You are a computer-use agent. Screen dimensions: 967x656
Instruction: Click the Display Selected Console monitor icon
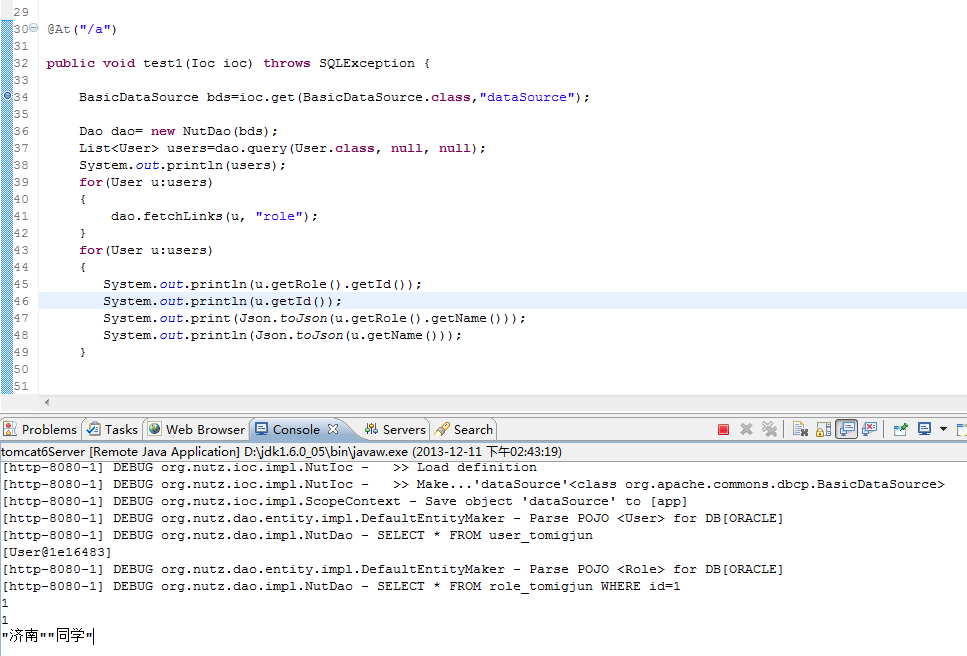pyautogui.click(x=924, y=429)
